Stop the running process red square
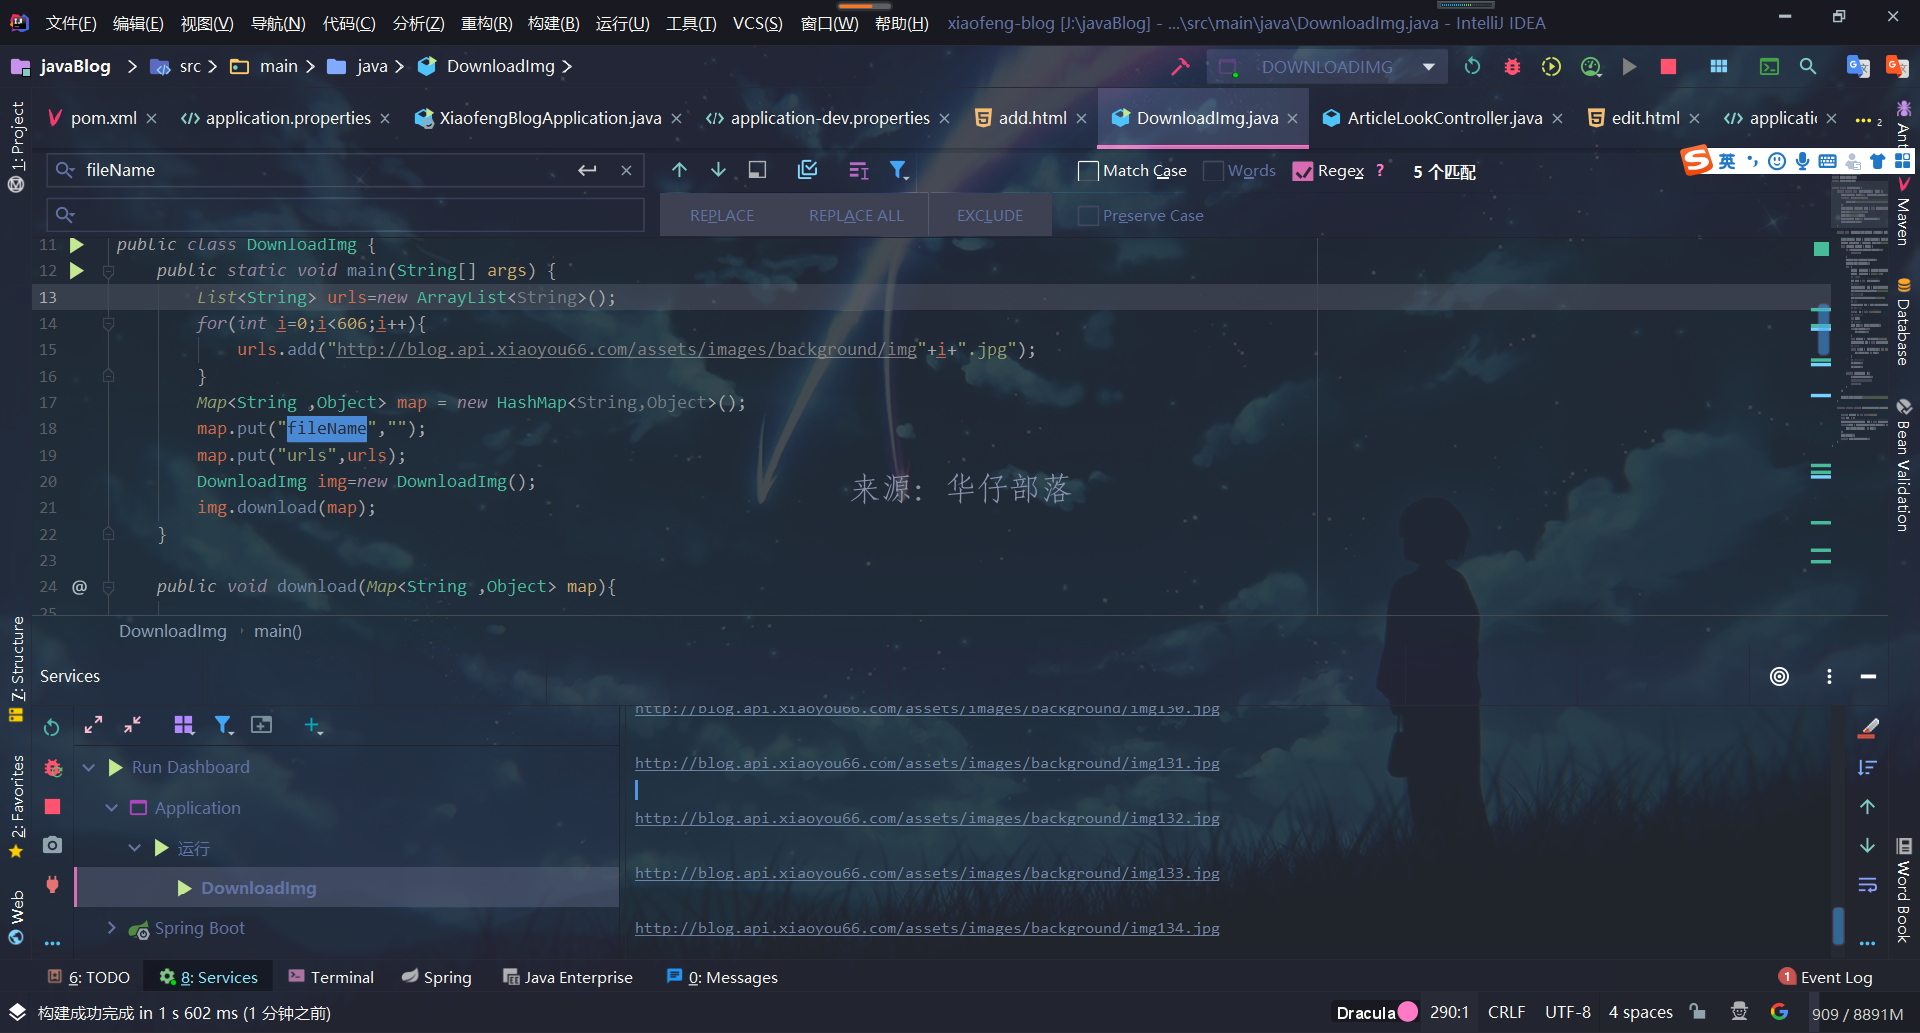 (x=1668, y=67)
